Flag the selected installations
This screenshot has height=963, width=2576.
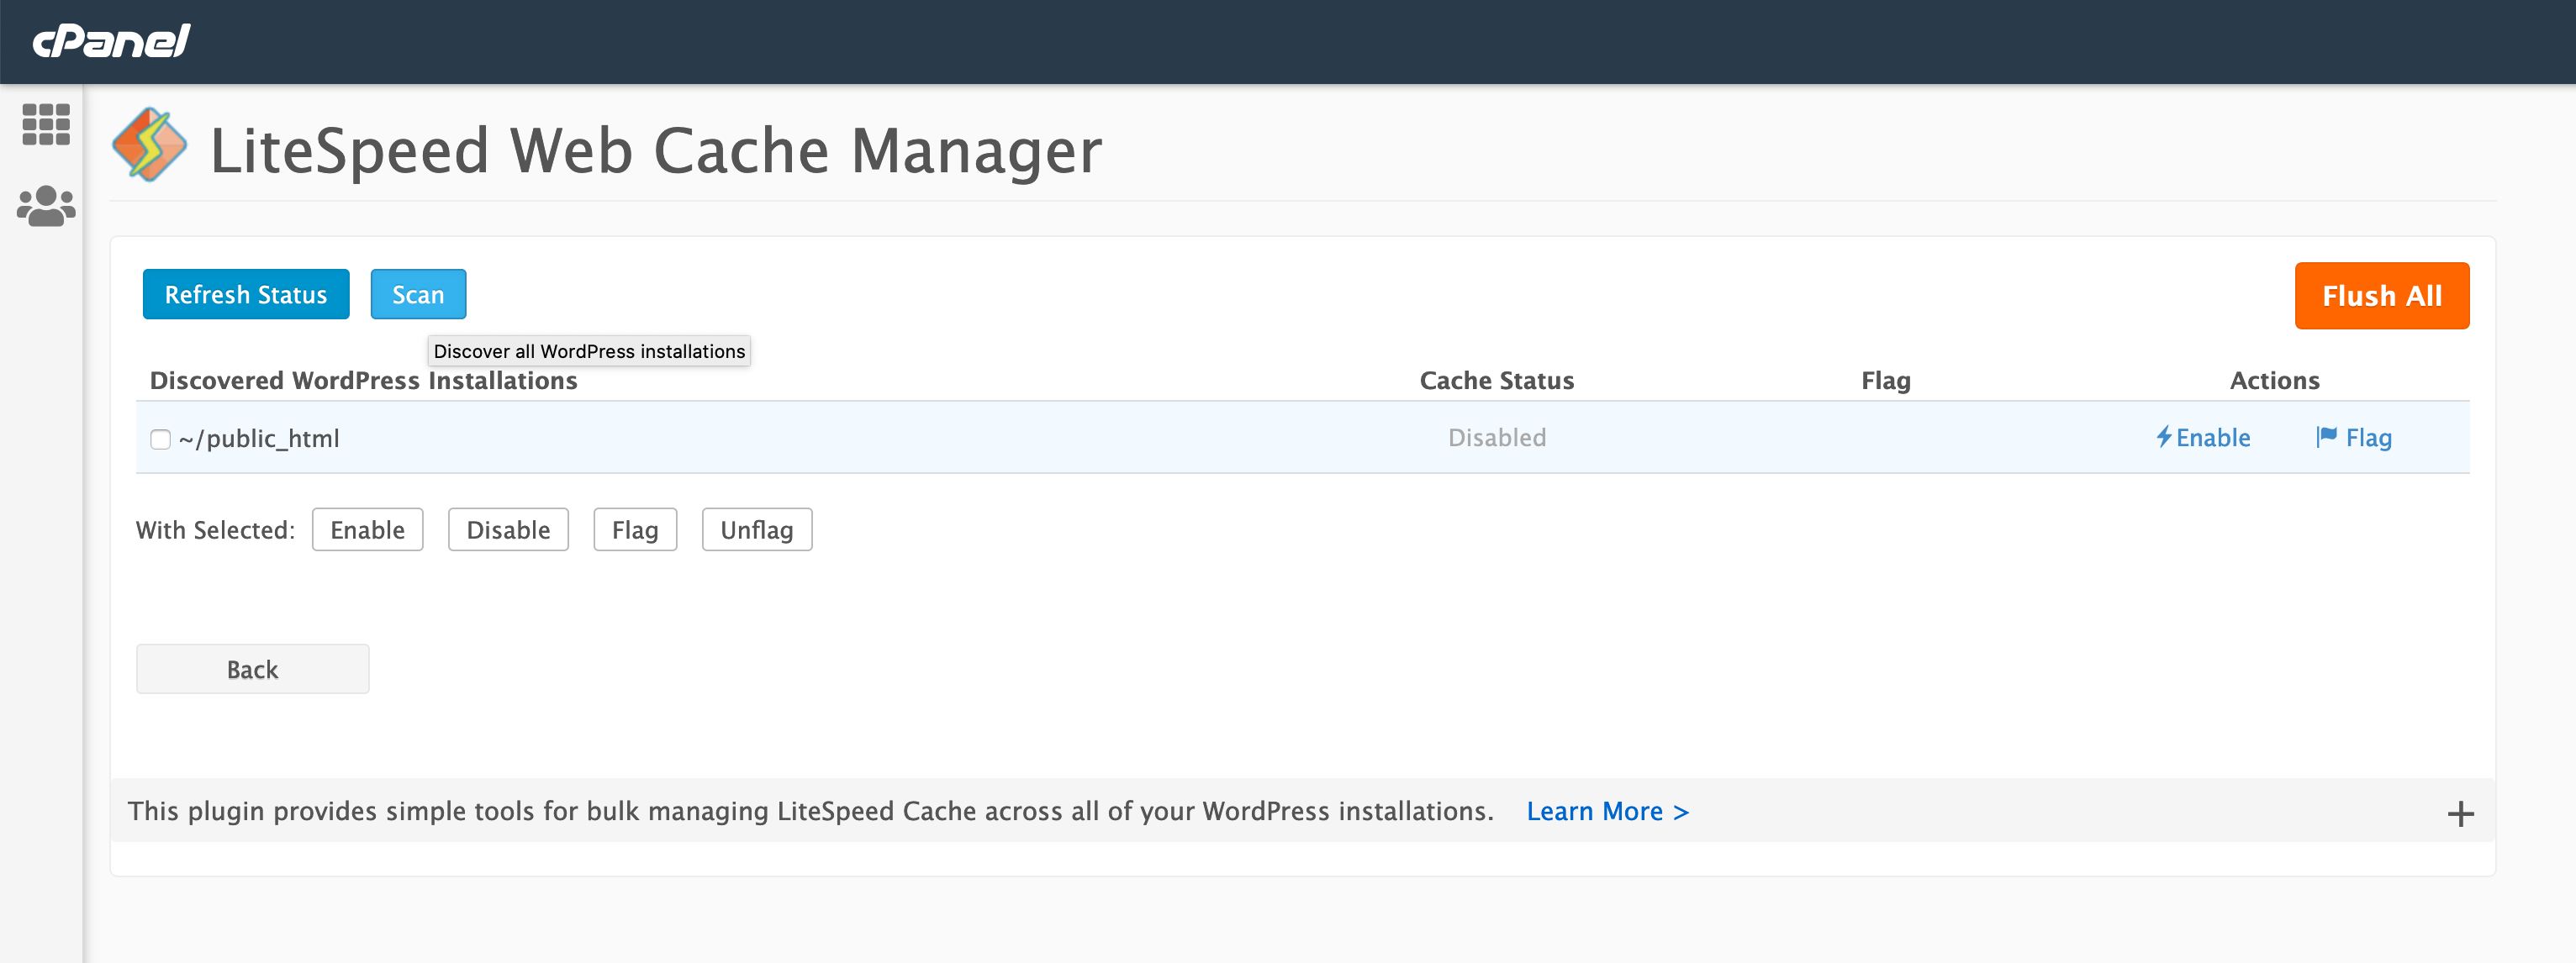pyautogui.click(x=635, y=530)
